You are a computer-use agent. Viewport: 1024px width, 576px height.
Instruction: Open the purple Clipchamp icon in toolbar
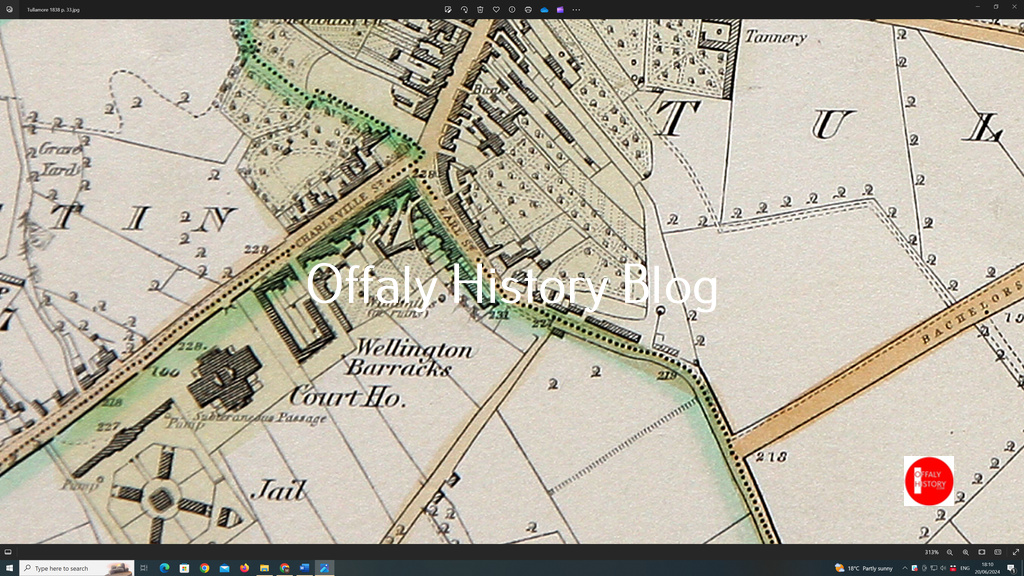560,10
